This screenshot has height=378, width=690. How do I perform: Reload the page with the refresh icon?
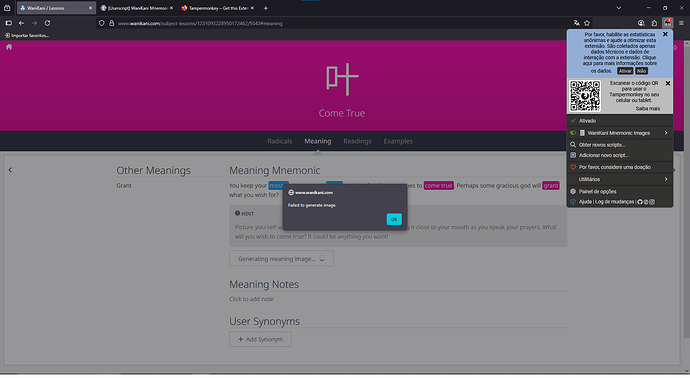tap(47, 23)
